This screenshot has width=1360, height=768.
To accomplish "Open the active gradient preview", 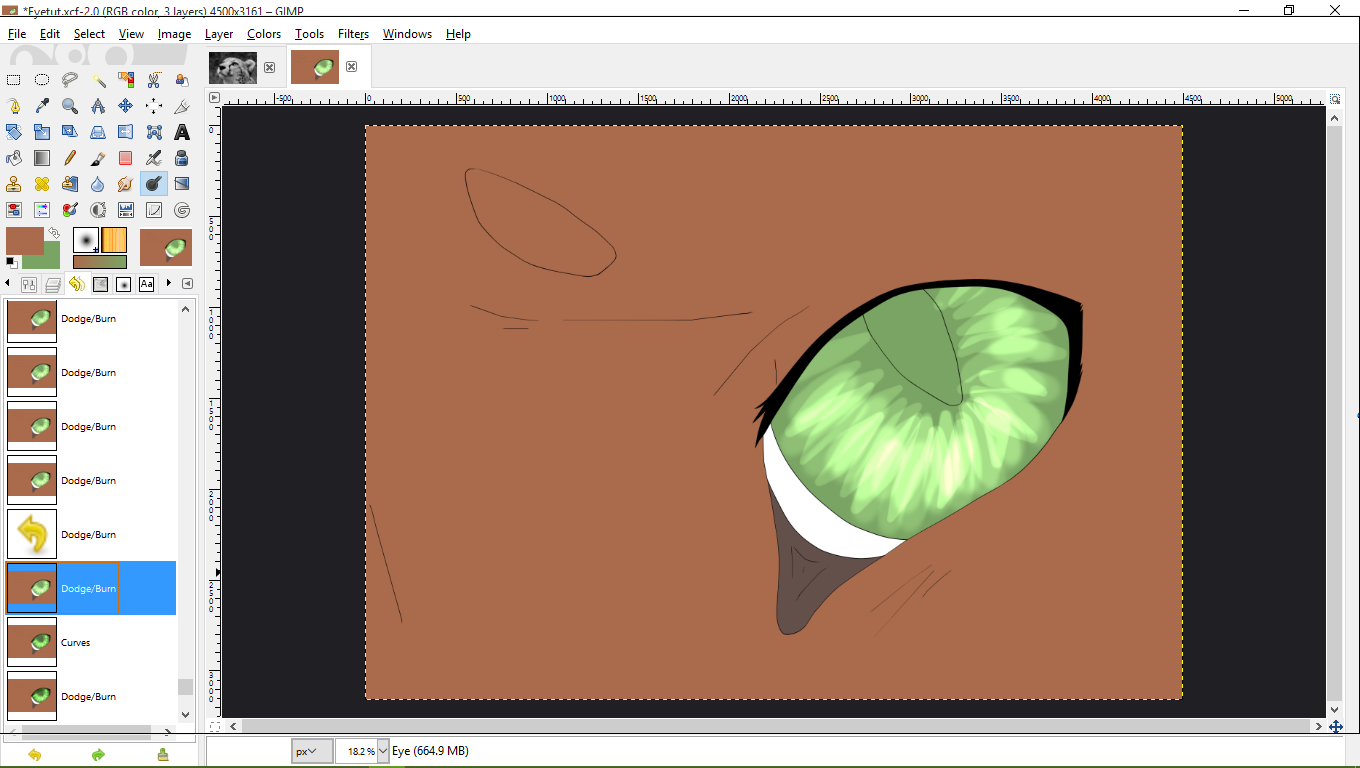I will click(x=100, y=262).
